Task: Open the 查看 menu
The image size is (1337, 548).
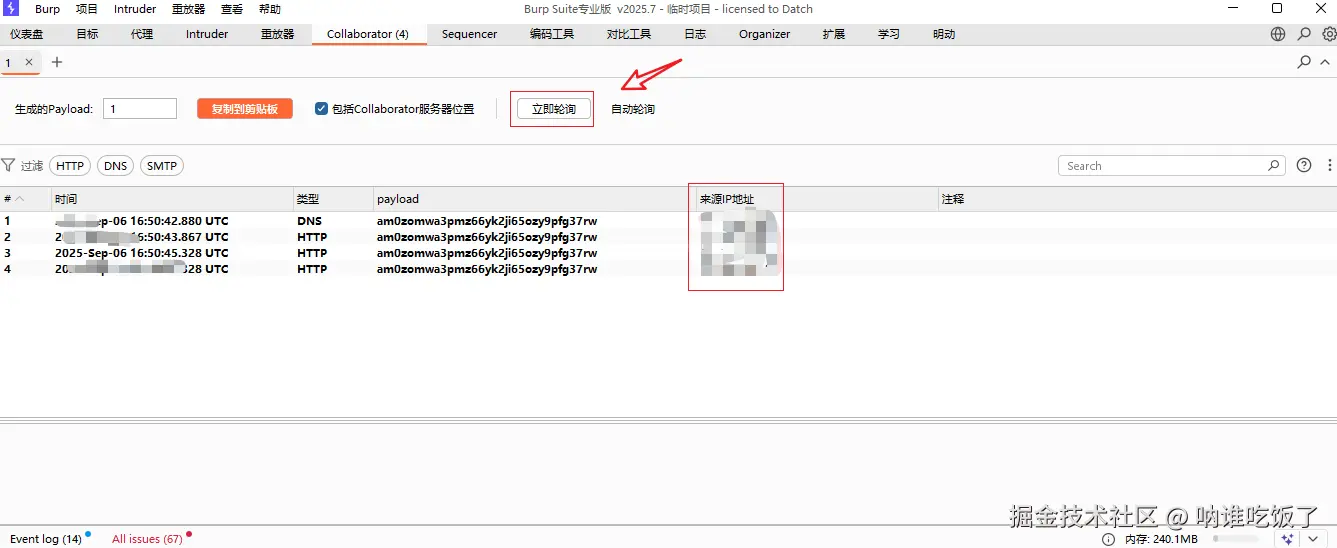Action: 232,9
